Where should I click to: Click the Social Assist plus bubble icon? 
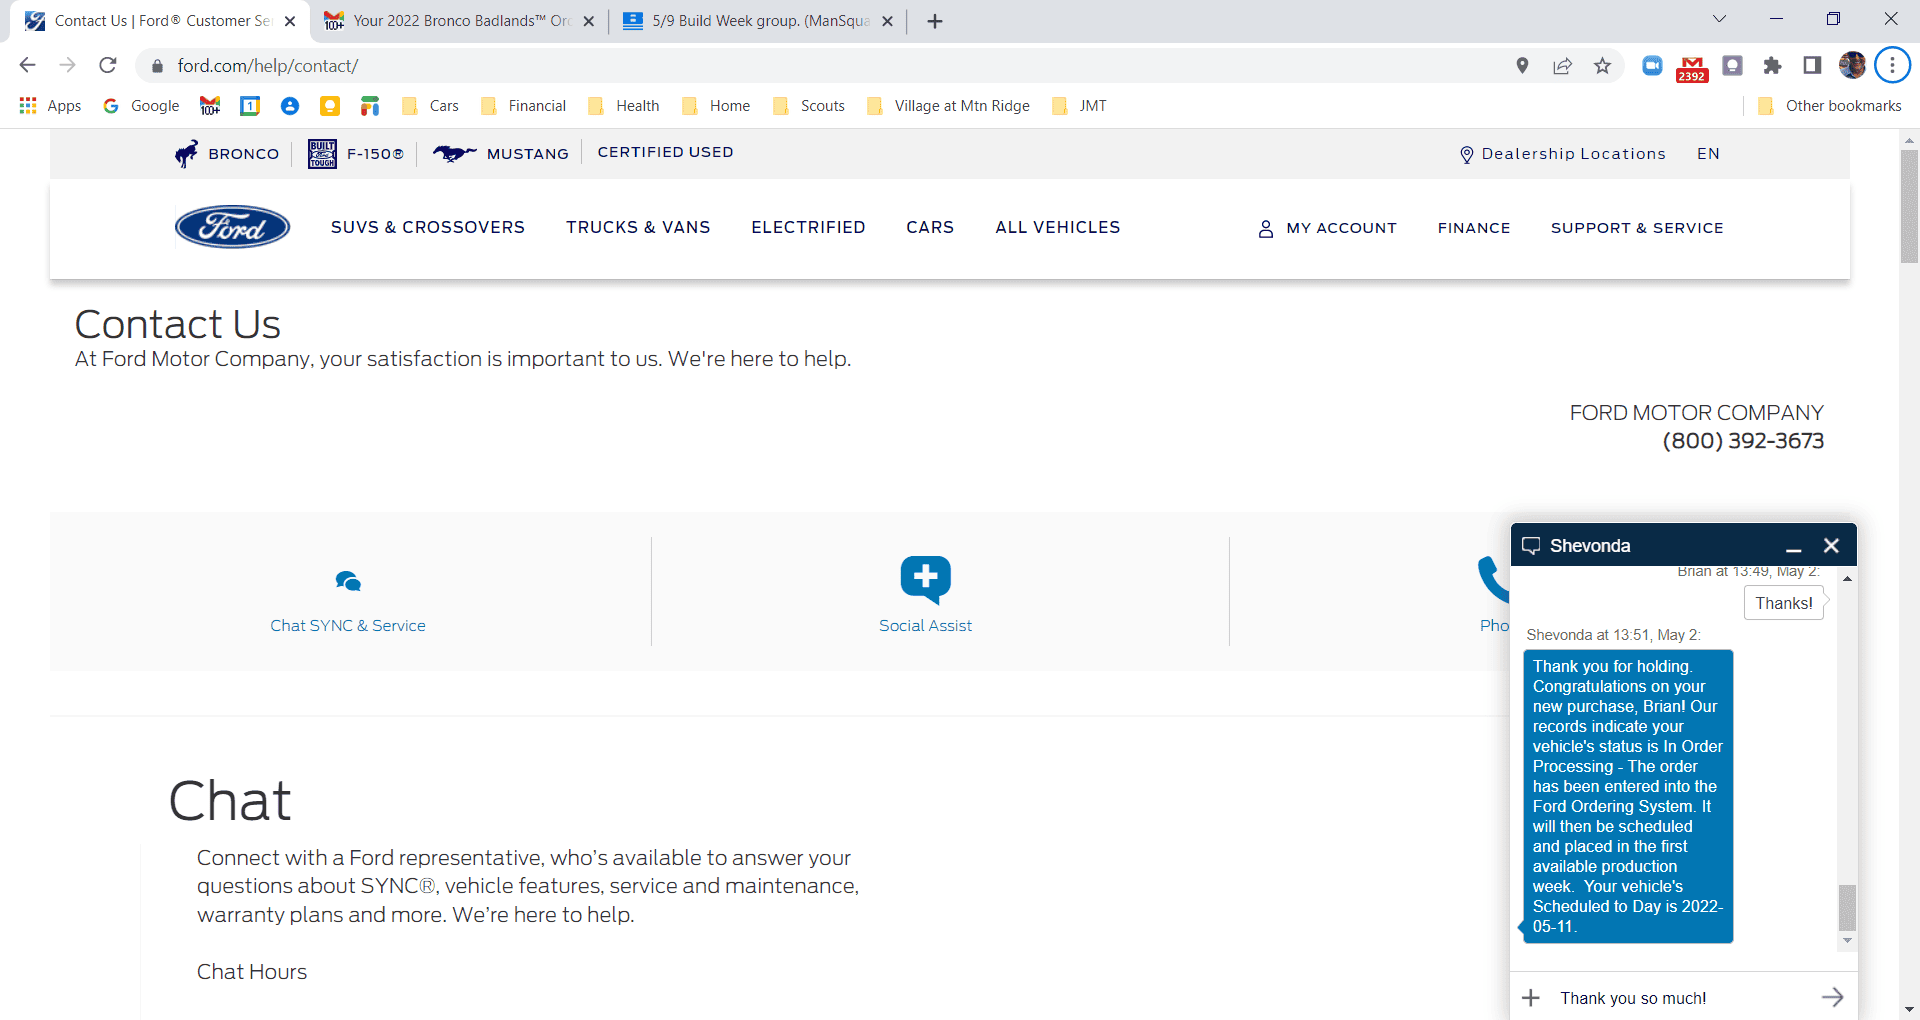[925, 579]
